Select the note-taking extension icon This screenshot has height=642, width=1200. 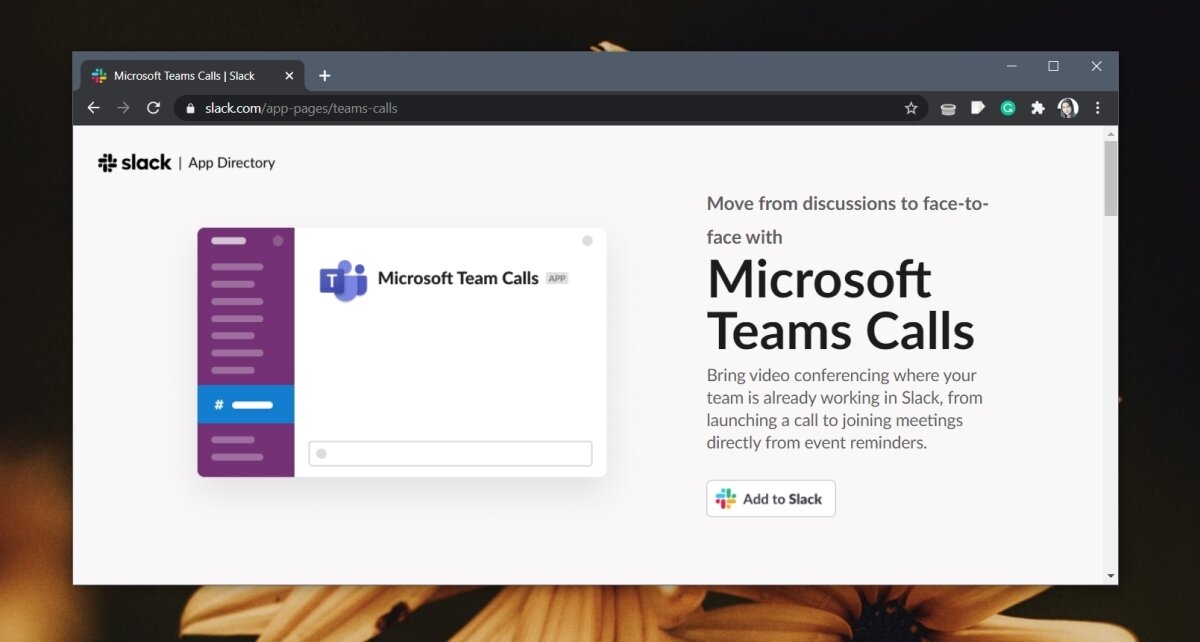pos(977,107)
